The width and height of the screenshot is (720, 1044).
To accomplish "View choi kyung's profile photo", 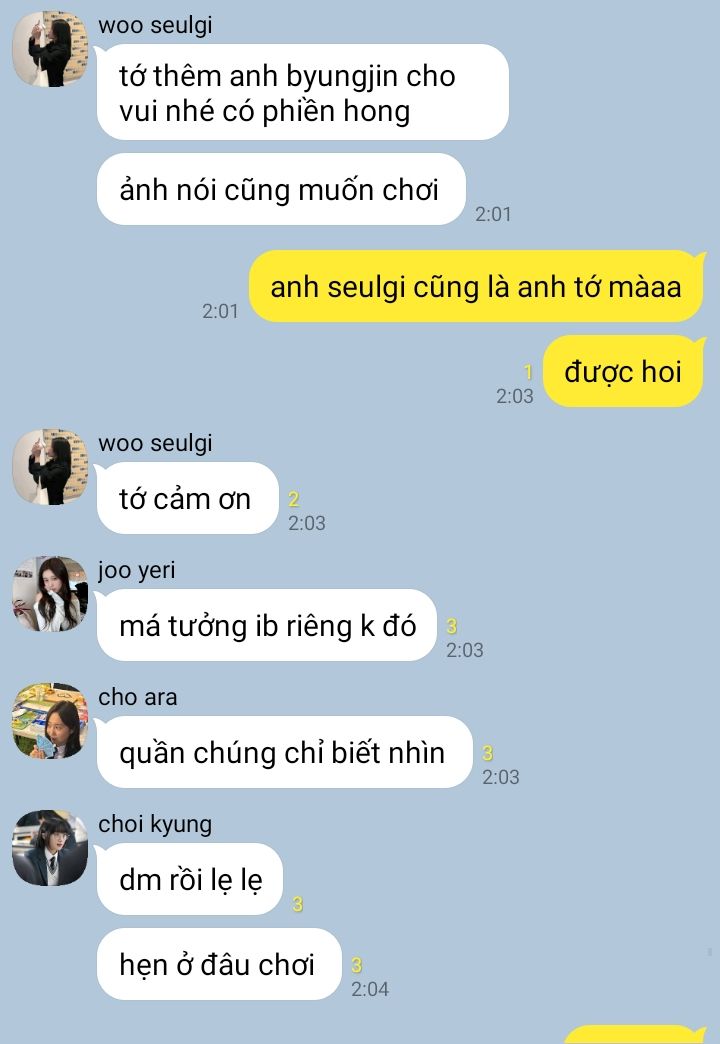I will coord(51,848).
